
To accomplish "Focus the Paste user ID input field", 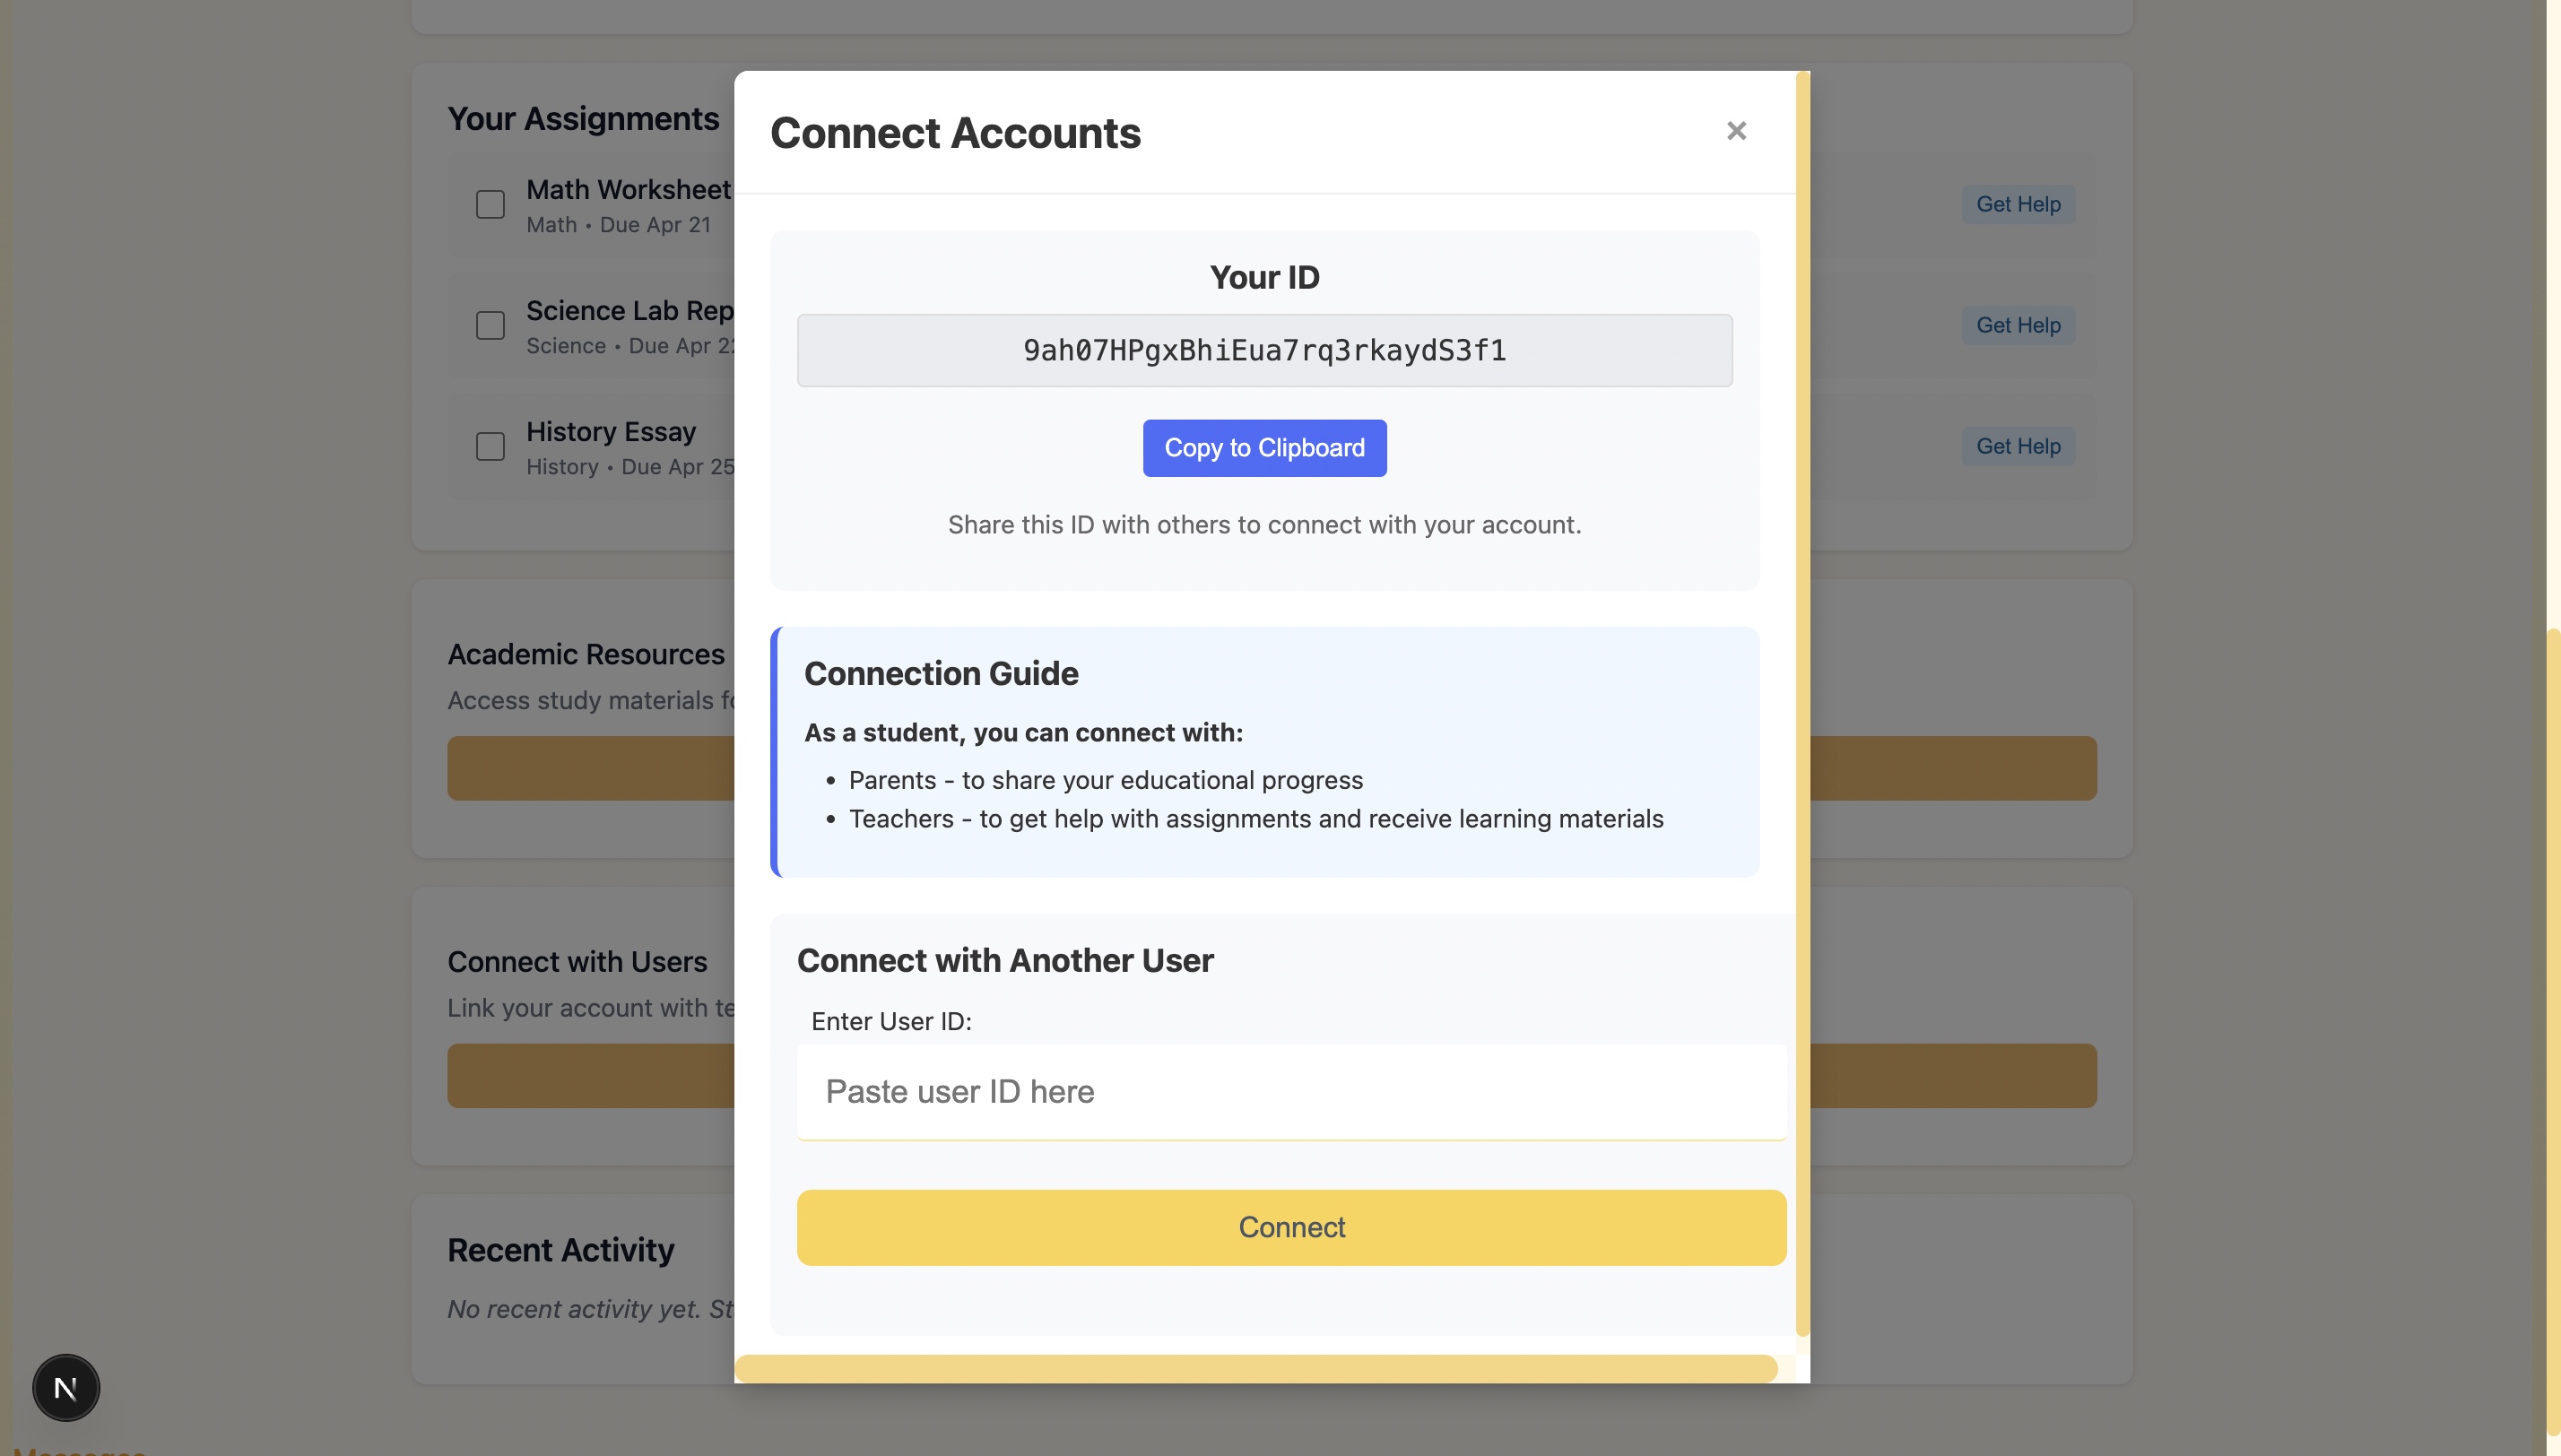I will [x=1290, y=1092].
